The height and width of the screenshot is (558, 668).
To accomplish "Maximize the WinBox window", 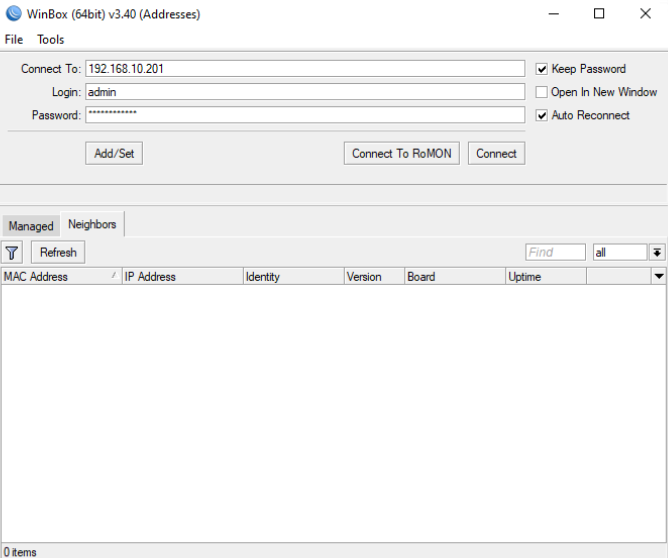I will pyautogui.click(x=599, y=14).
